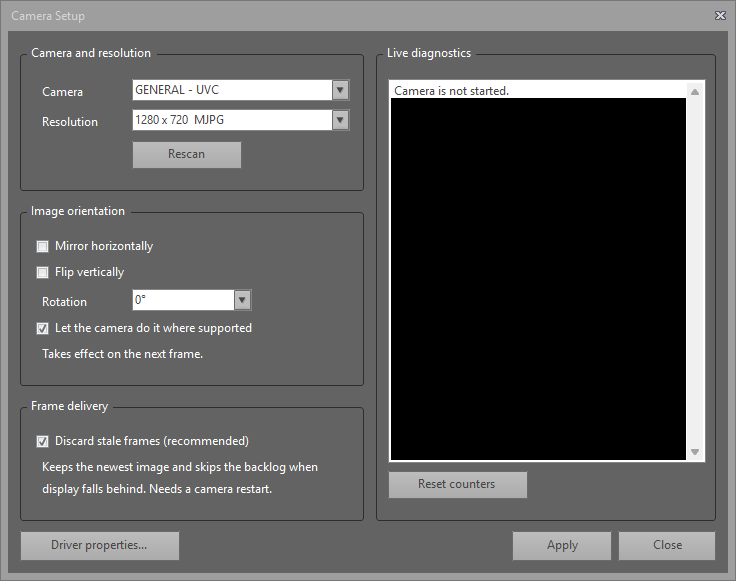This screenshot has width=736, height=581.
Task: Click the 'Rotation' field label
Action: 64,302
